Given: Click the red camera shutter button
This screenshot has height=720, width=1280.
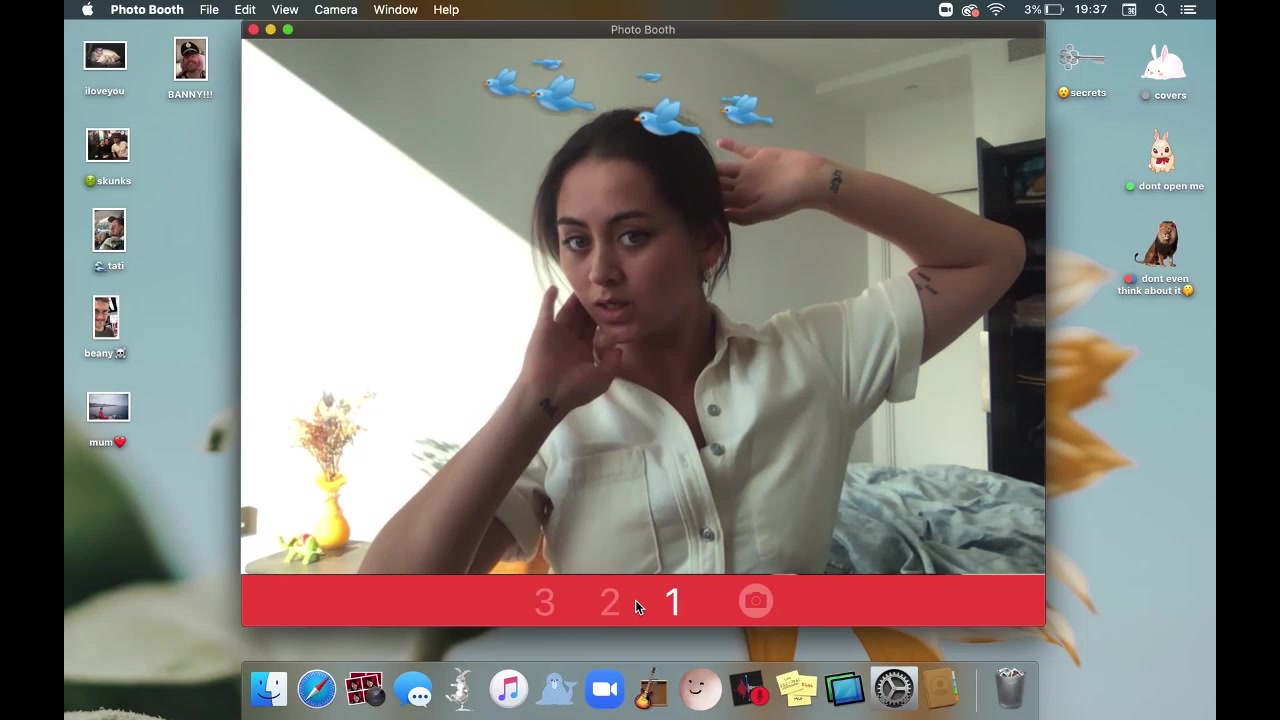Looking at the screenshot, I should 756,601.
